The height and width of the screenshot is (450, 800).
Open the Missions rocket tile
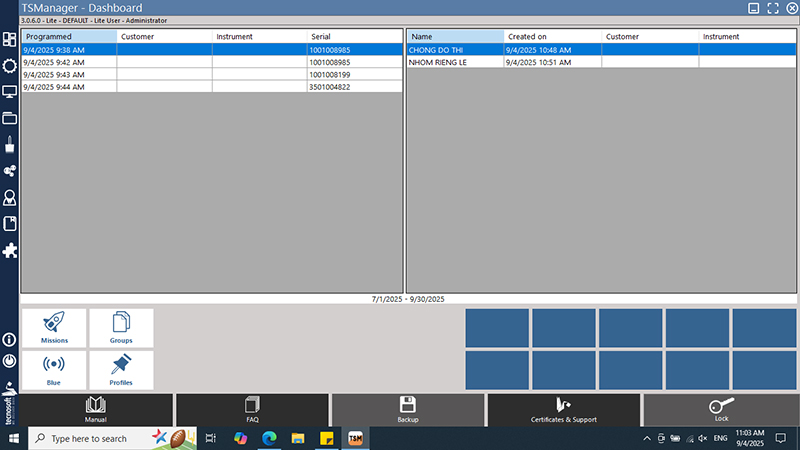55,328
